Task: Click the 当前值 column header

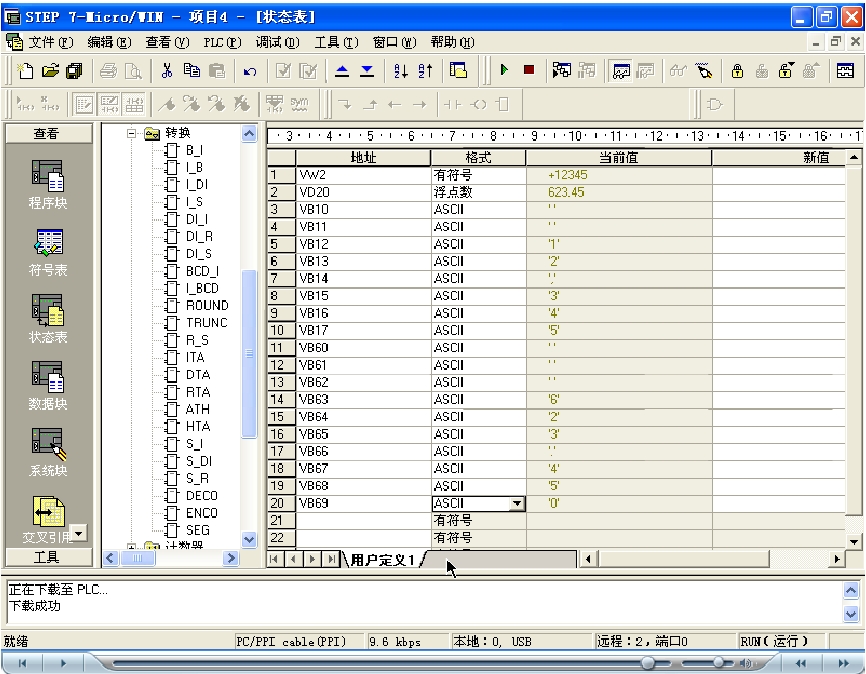Action: 619,157
